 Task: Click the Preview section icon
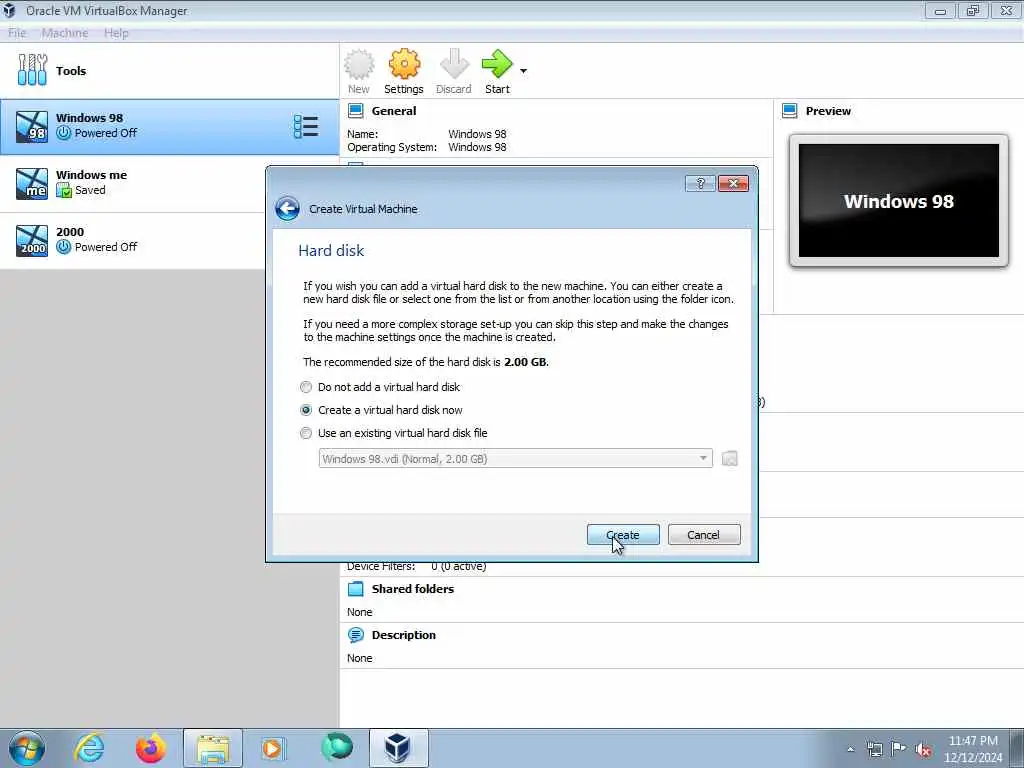790,111
